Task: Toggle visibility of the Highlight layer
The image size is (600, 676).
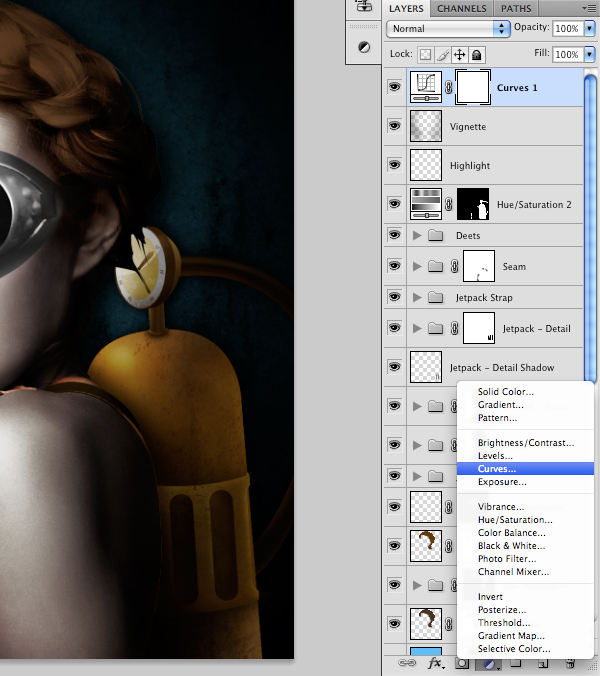Action: click(394, 164)
